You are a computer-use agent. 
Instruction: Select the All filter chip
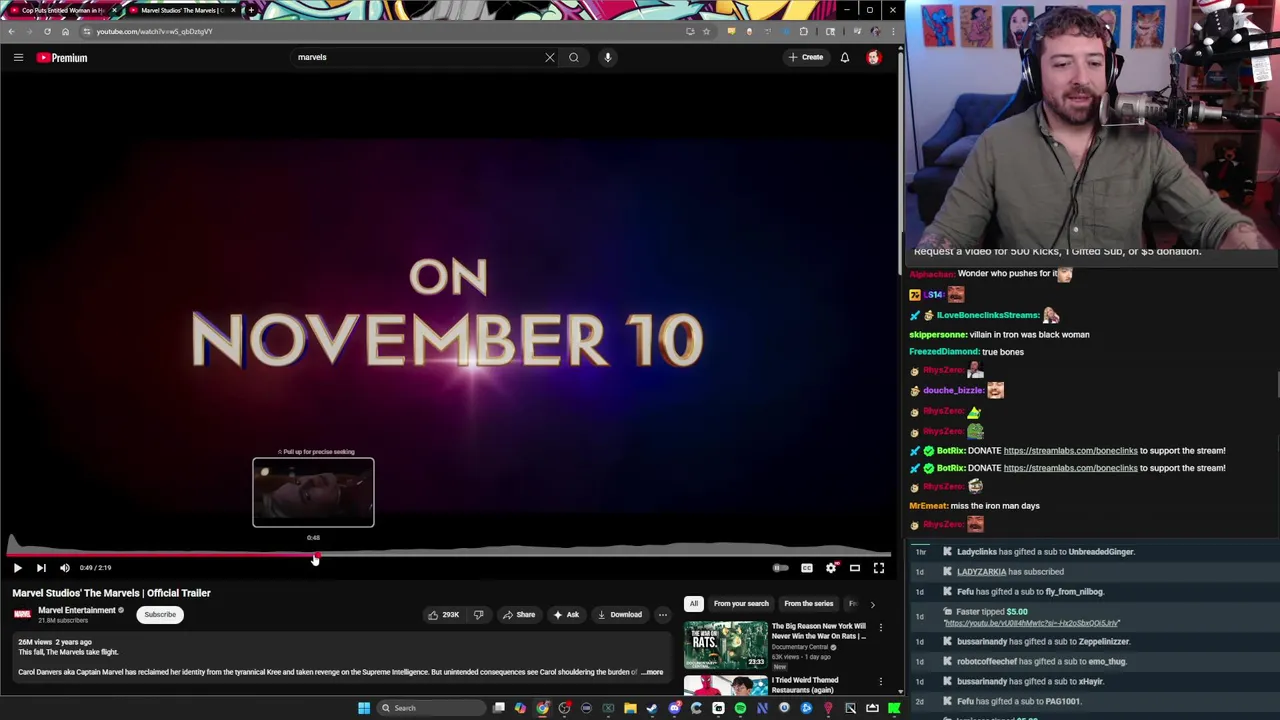click(x=694, y=603)
